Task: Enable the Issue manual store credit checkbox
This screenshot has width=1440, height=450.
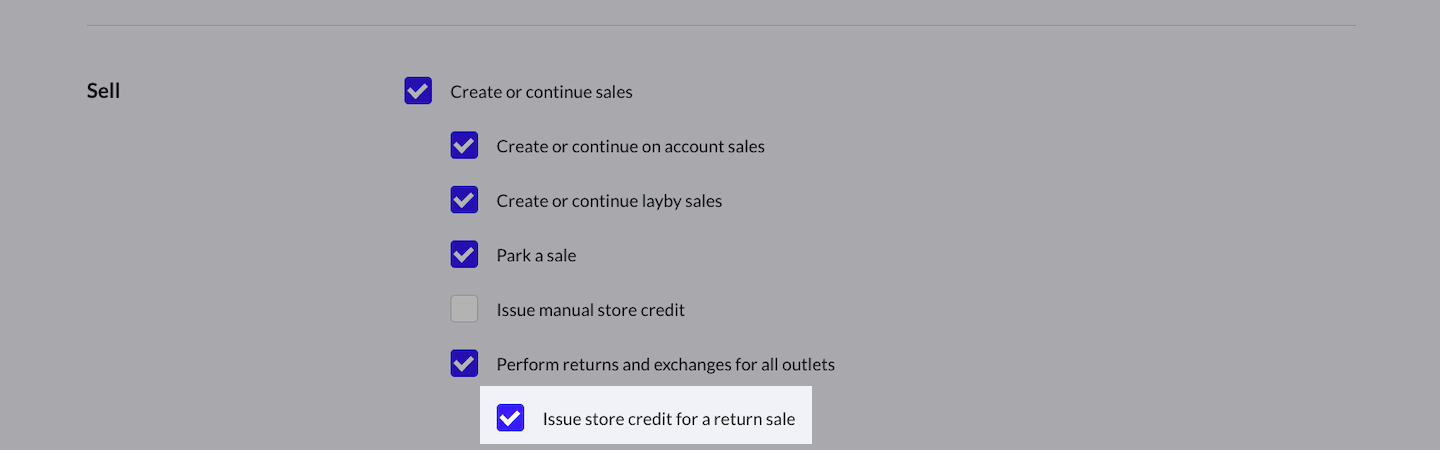Action: [x=464, y=309]
